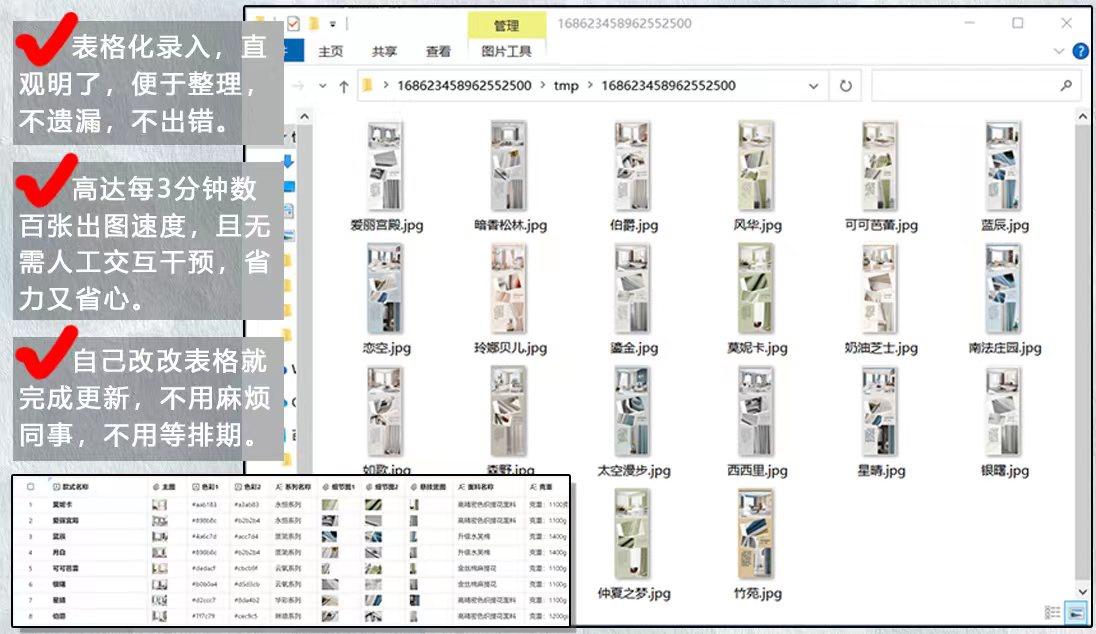Open the 主页 ribbon tab
Viewport: 1096px width, 634px height.
pos(330,52)
